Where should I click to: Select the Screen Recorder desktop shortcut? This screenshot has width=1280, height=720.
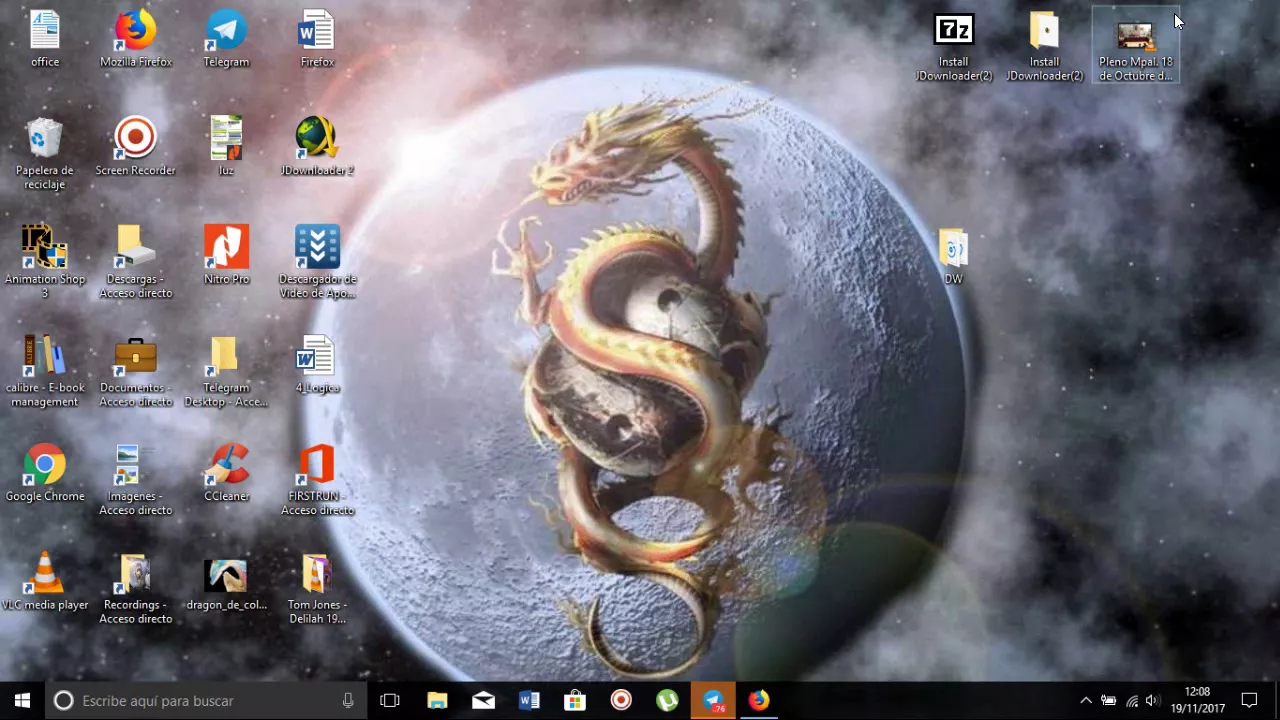(136, 148)
